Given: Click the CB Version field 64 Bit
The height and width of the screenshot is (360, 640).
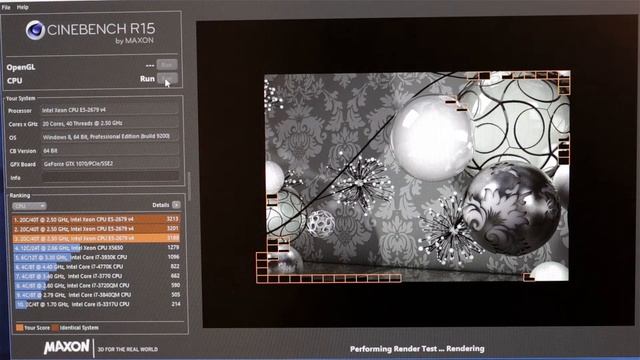Looking at the screenshot, I should coord(110,151).
